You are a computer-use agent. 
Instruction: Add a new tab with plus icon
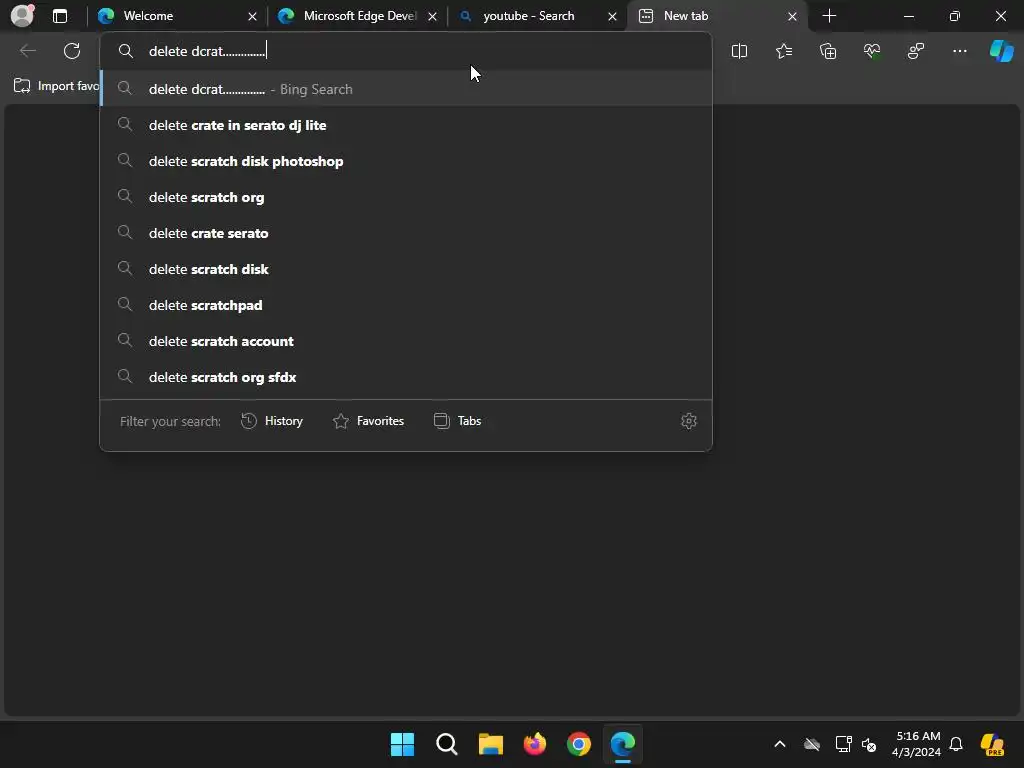pyautogui.click(x=829, y=16)
